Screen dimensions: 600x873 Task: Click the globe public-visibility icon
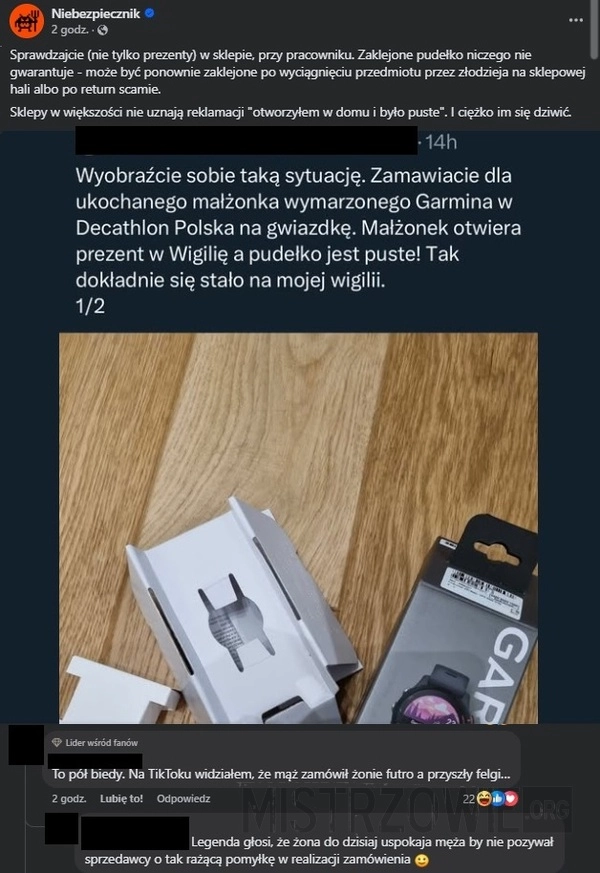point(102,31)
